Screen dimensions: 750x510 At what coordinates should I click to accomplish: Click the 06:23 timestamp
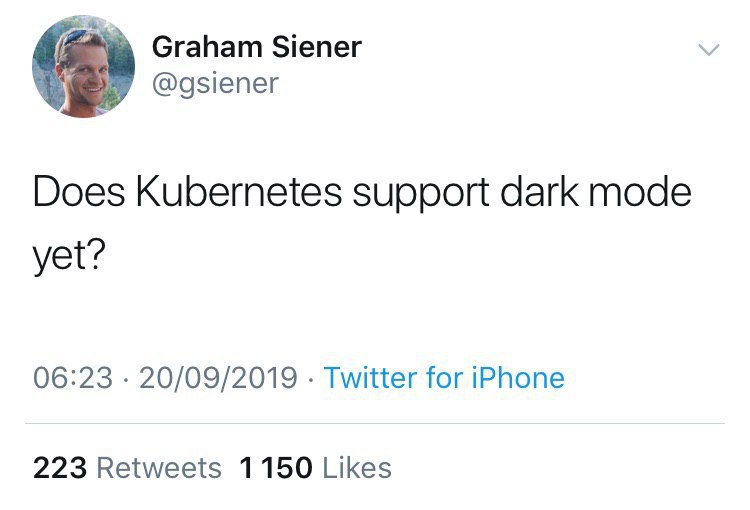[x=73, y=378]
